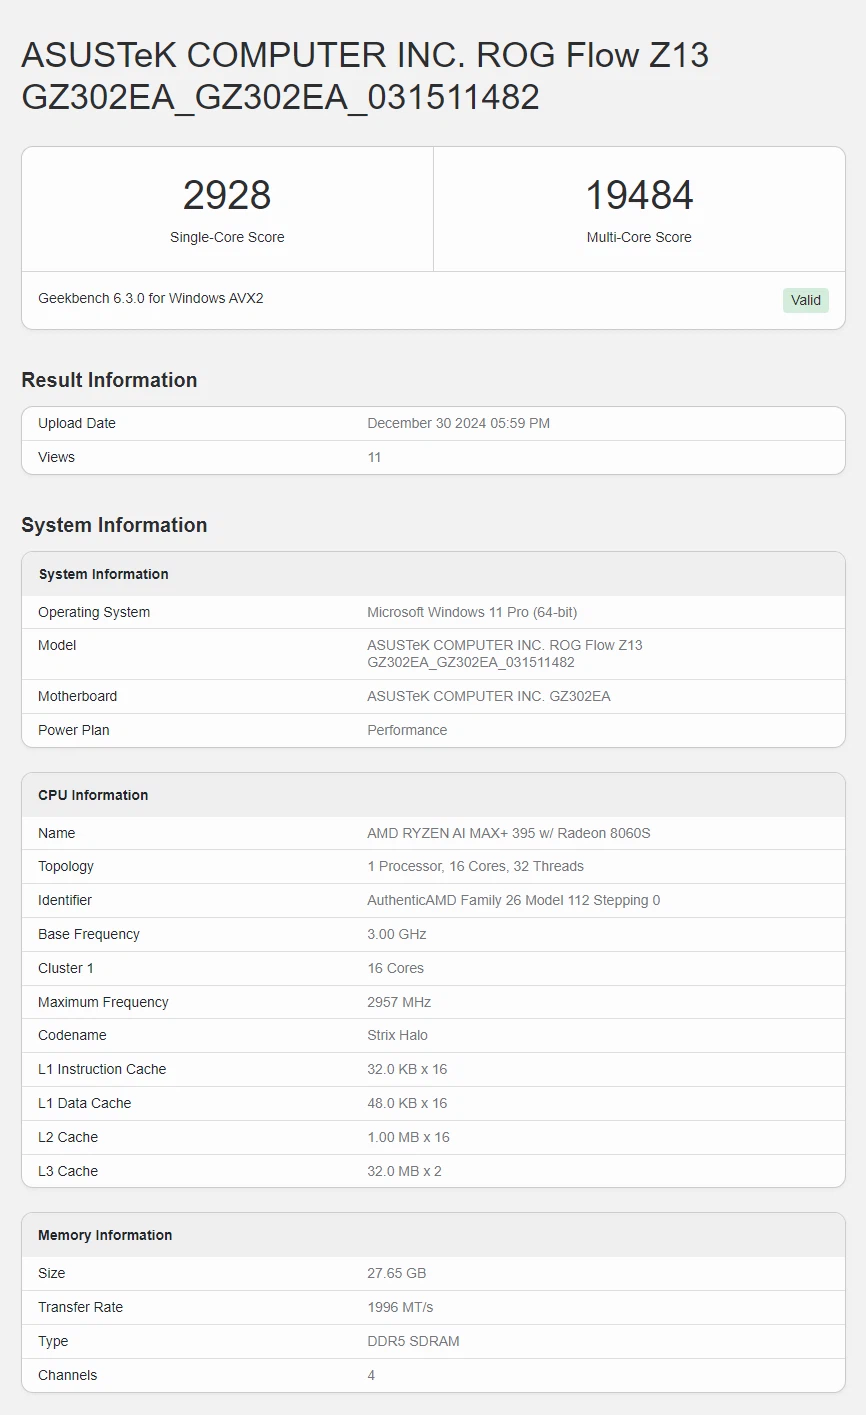Viewport: 866px width, 1415px height.
Task: Click the Single-Core Score label
Action: (x=227, y=237)
